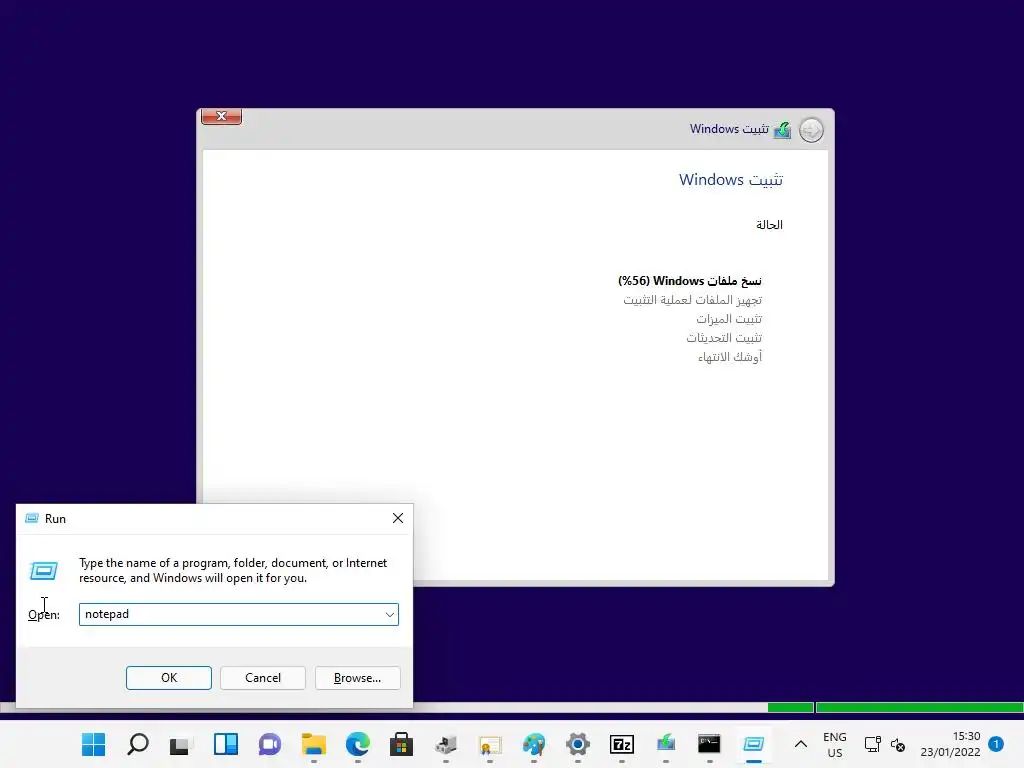Click the 'تثبيت التحديثات' step
Image resolution: width=1024 pixels, height=768 pixels.
tap(724, 338)
